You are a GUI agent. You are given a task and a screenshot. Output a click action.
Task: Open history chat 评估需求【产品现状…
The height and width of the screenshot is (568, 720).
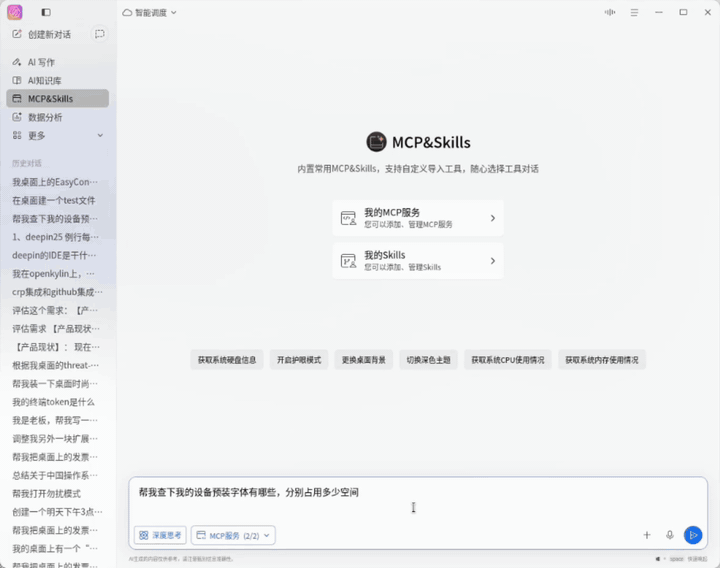pyautogui.click(x=57, y=329)
